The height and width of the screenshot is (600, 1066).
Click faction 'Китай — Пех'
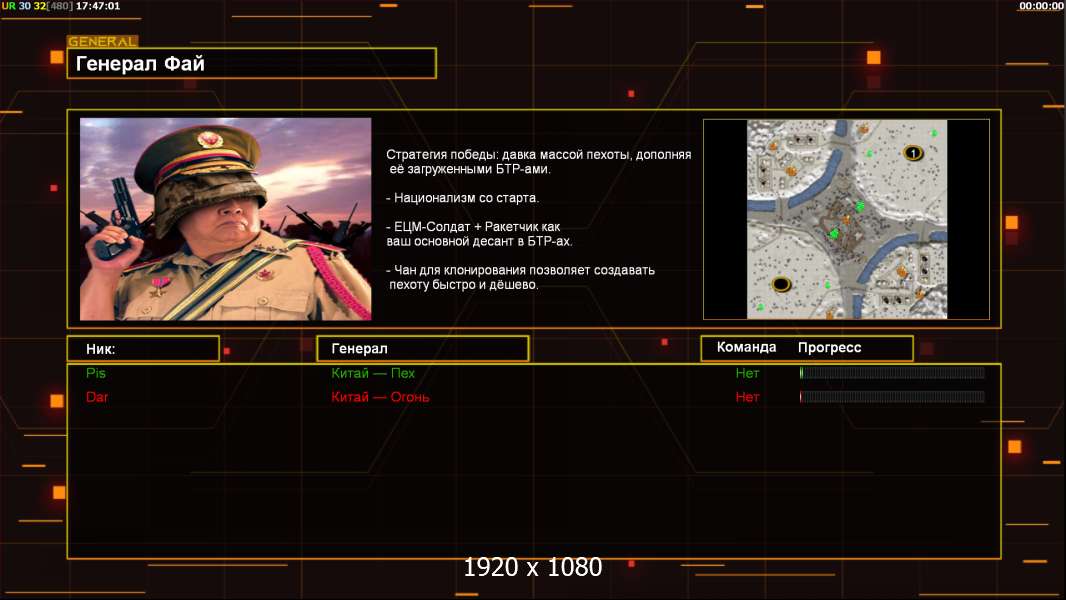pos(373,373)
